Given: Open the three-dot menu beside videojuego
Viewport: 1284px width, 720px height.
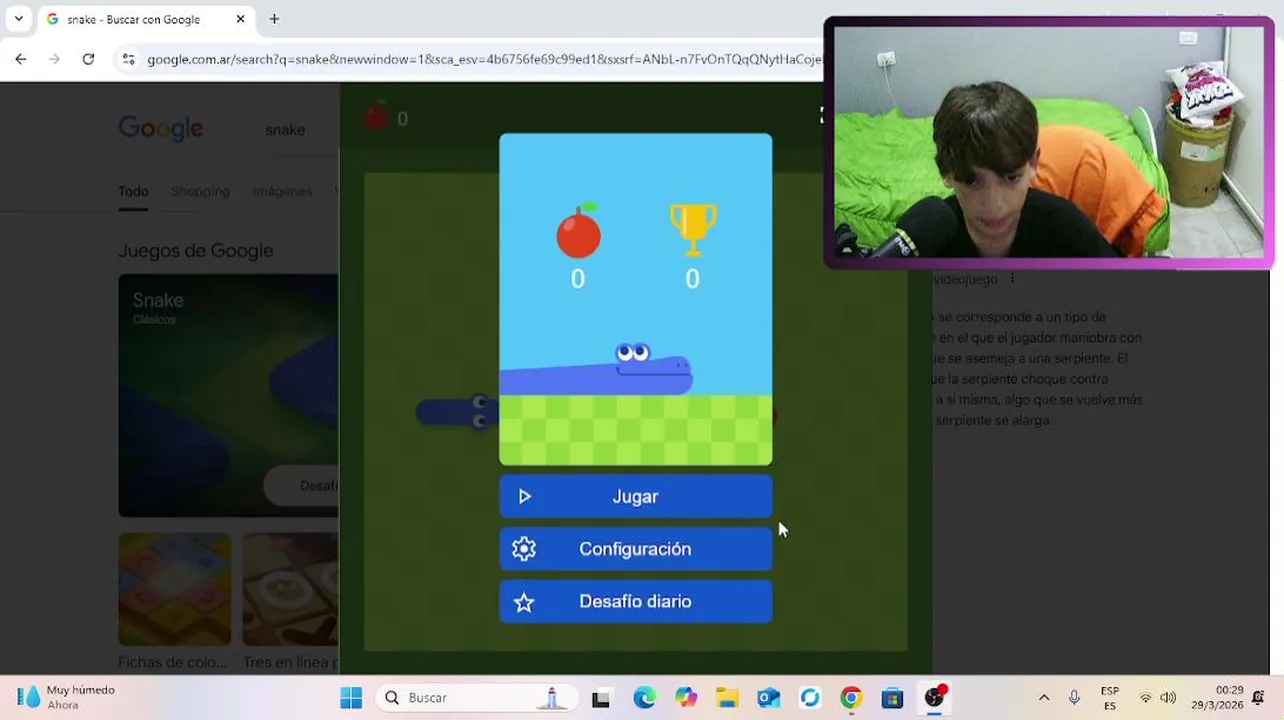Looking at the screenshot, I should coord(1012,279).
